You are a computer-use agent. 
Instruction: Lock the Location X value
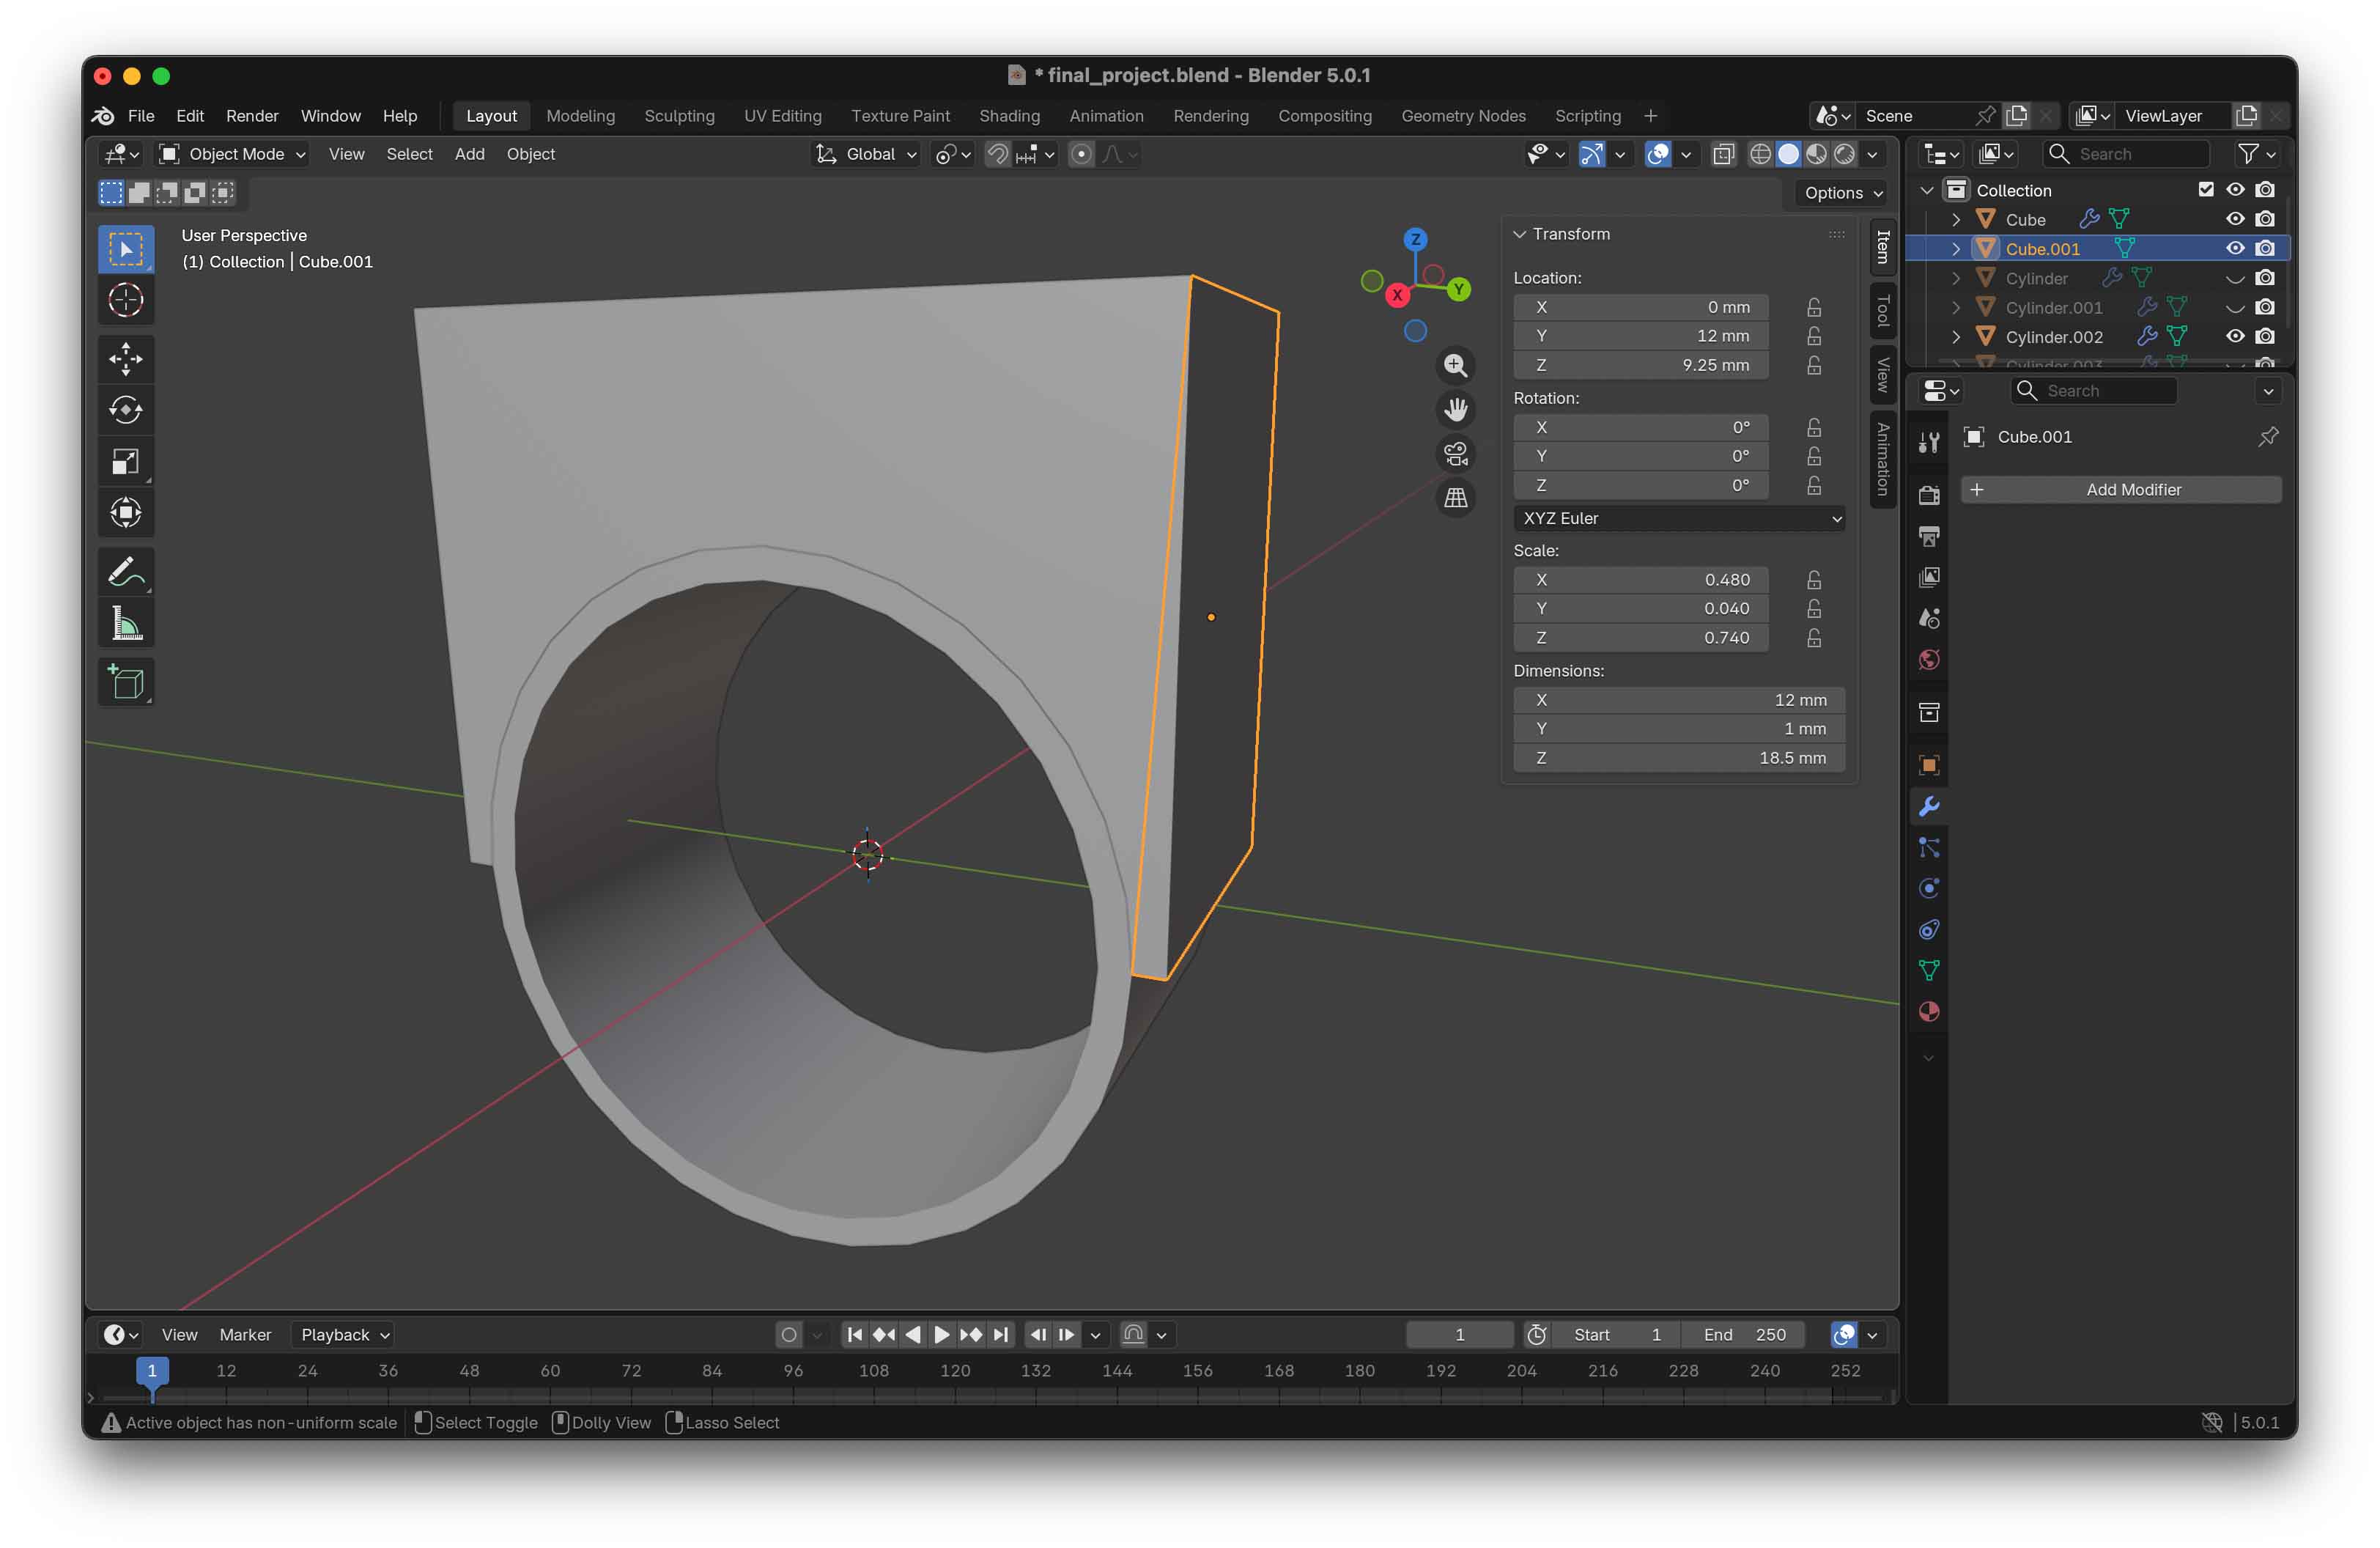tap(1814, 307)
